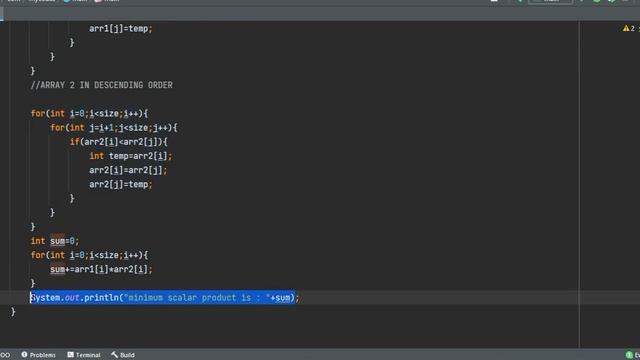The height and width of the screenshot is (360, 640).
Task: Click the line arr2[j]=temp;
Action: point(120,184)
